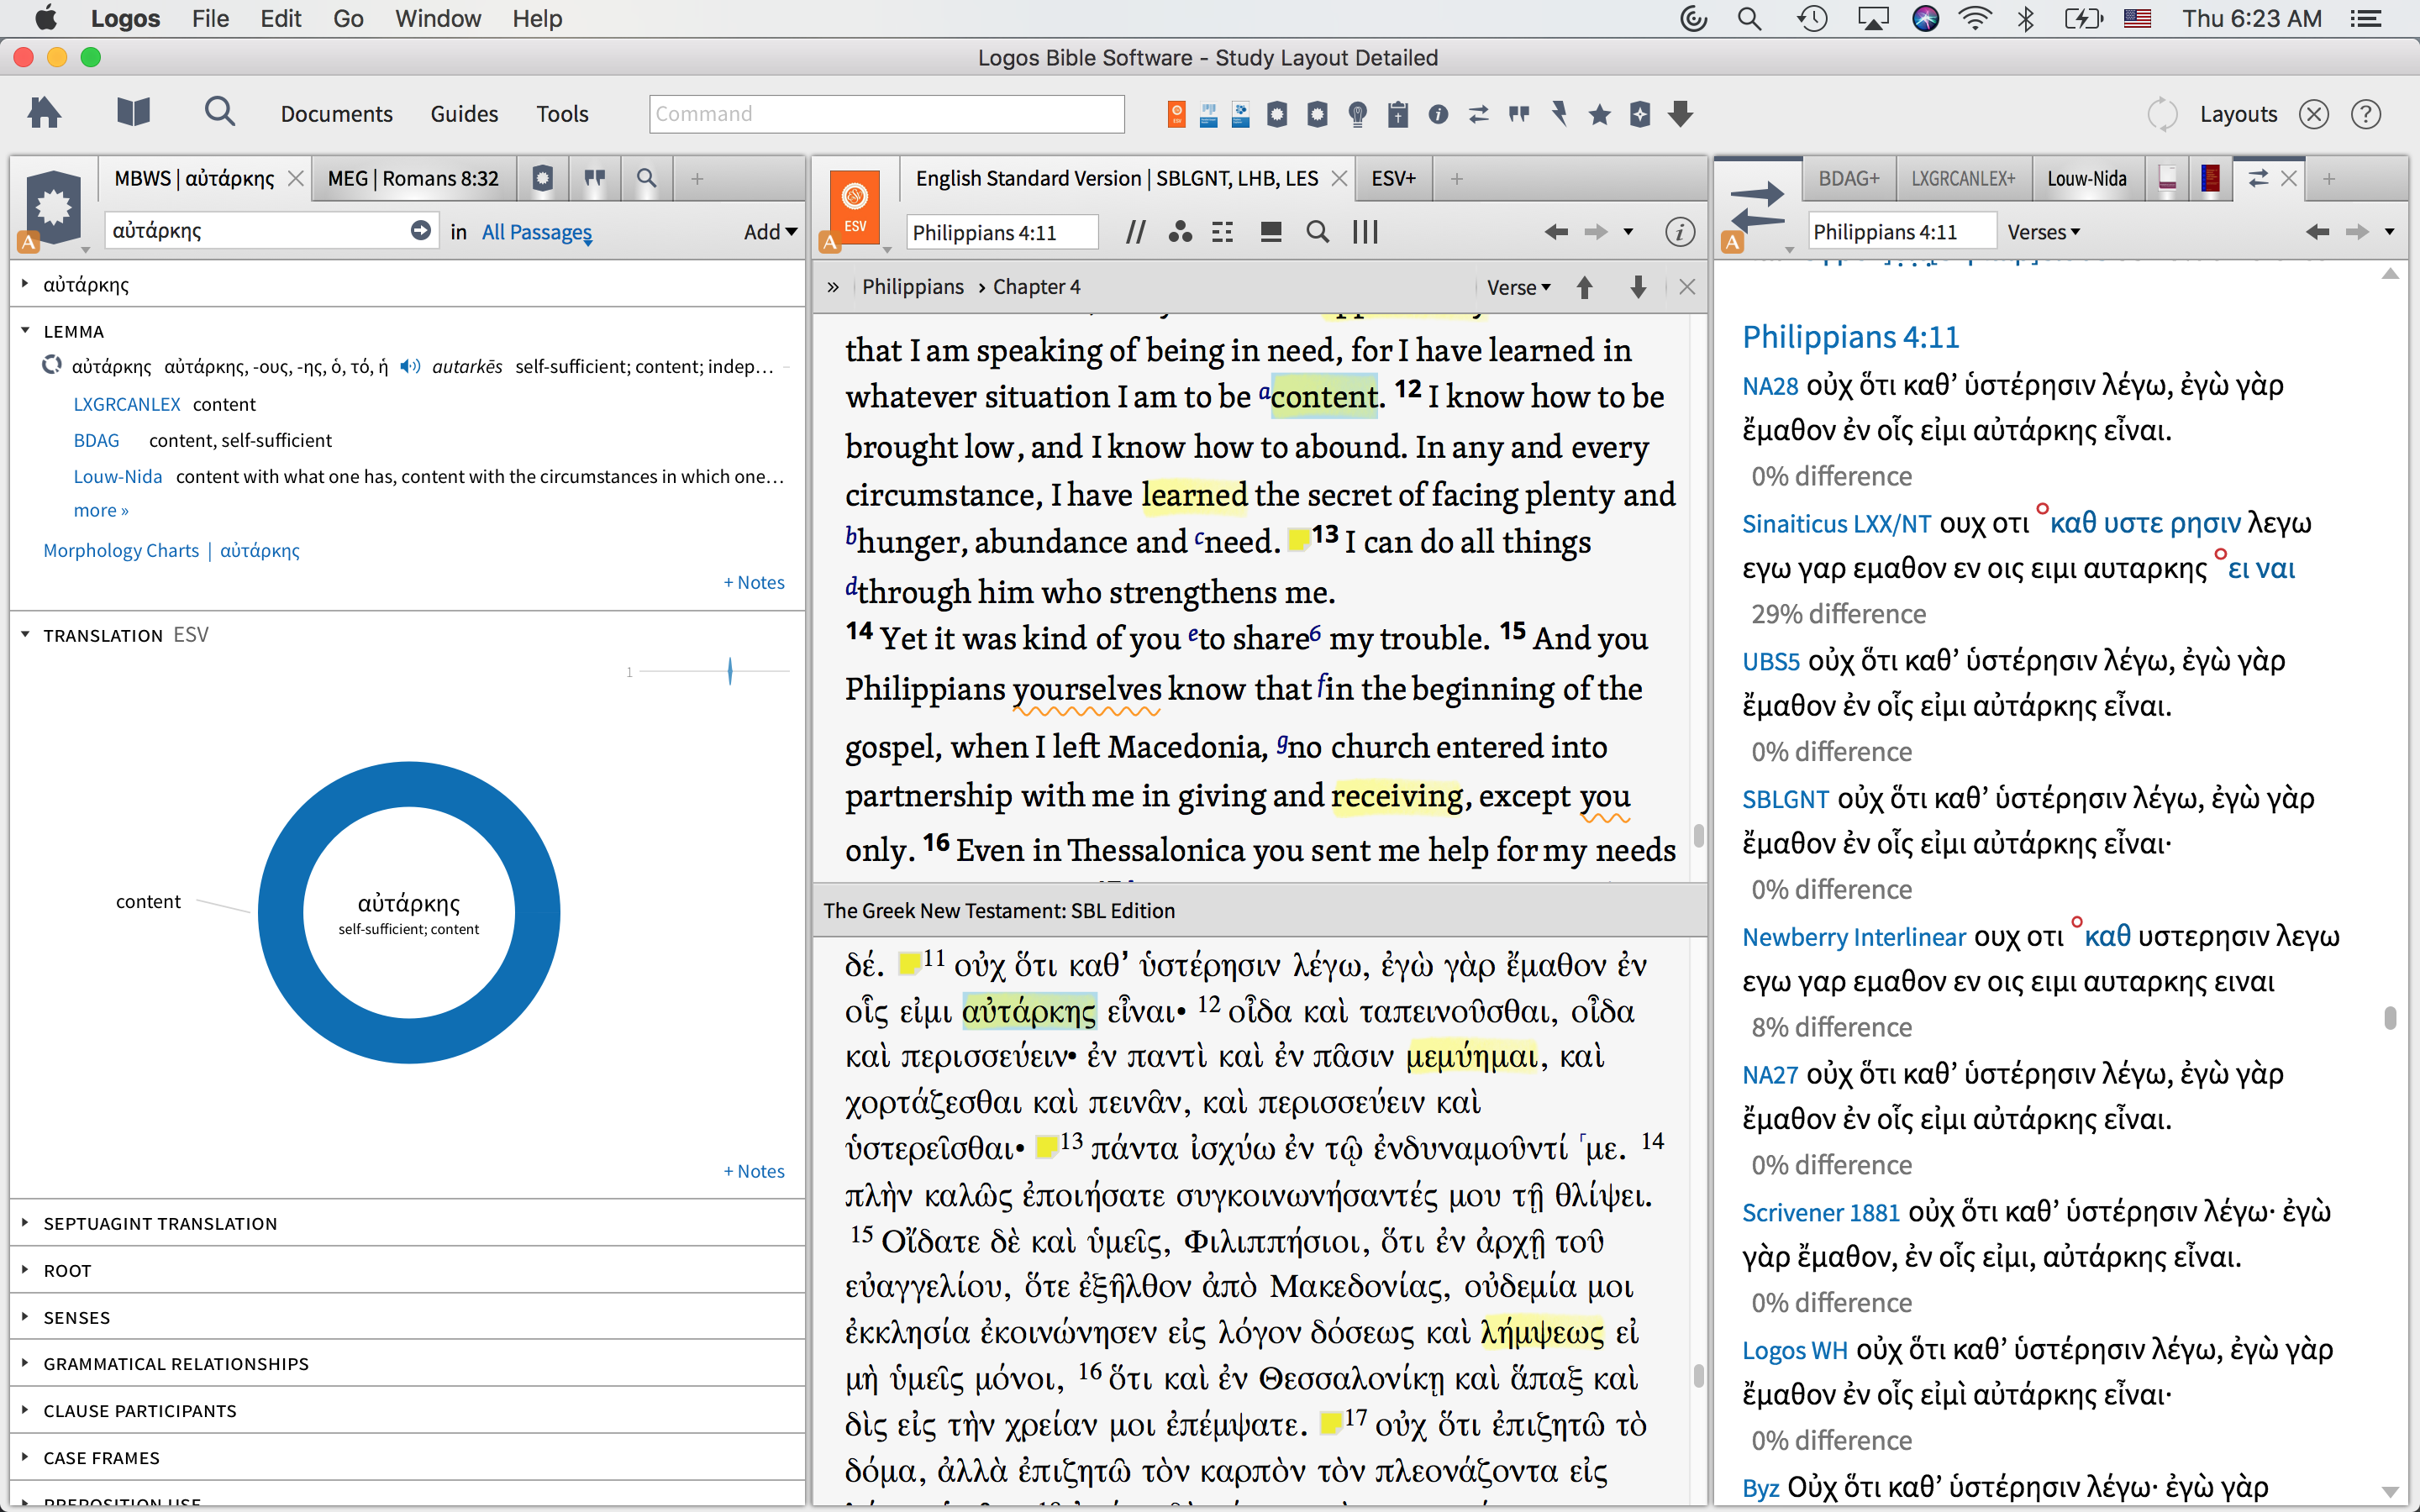Jump to previous verse with up arrow
Image resolution: width=2420 pixels, height=1512 pixels.
pos(1584,288)
